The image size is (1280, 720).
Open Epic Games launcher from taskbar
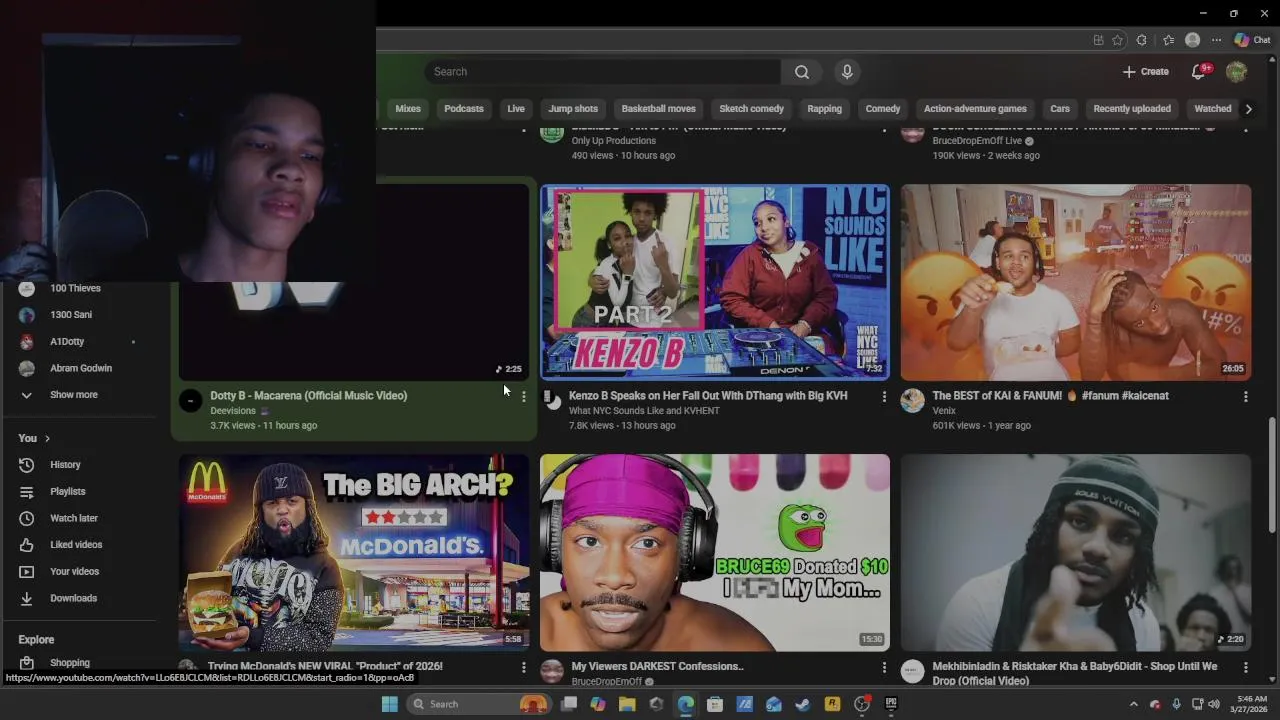pyautogui.click(x=891, y=704)
